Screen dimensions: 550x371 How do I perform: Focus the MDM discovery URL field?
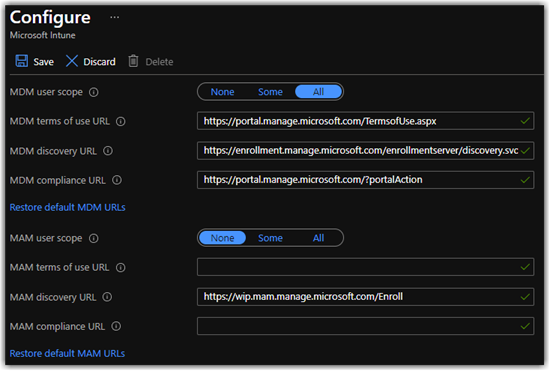pos(365,150)
